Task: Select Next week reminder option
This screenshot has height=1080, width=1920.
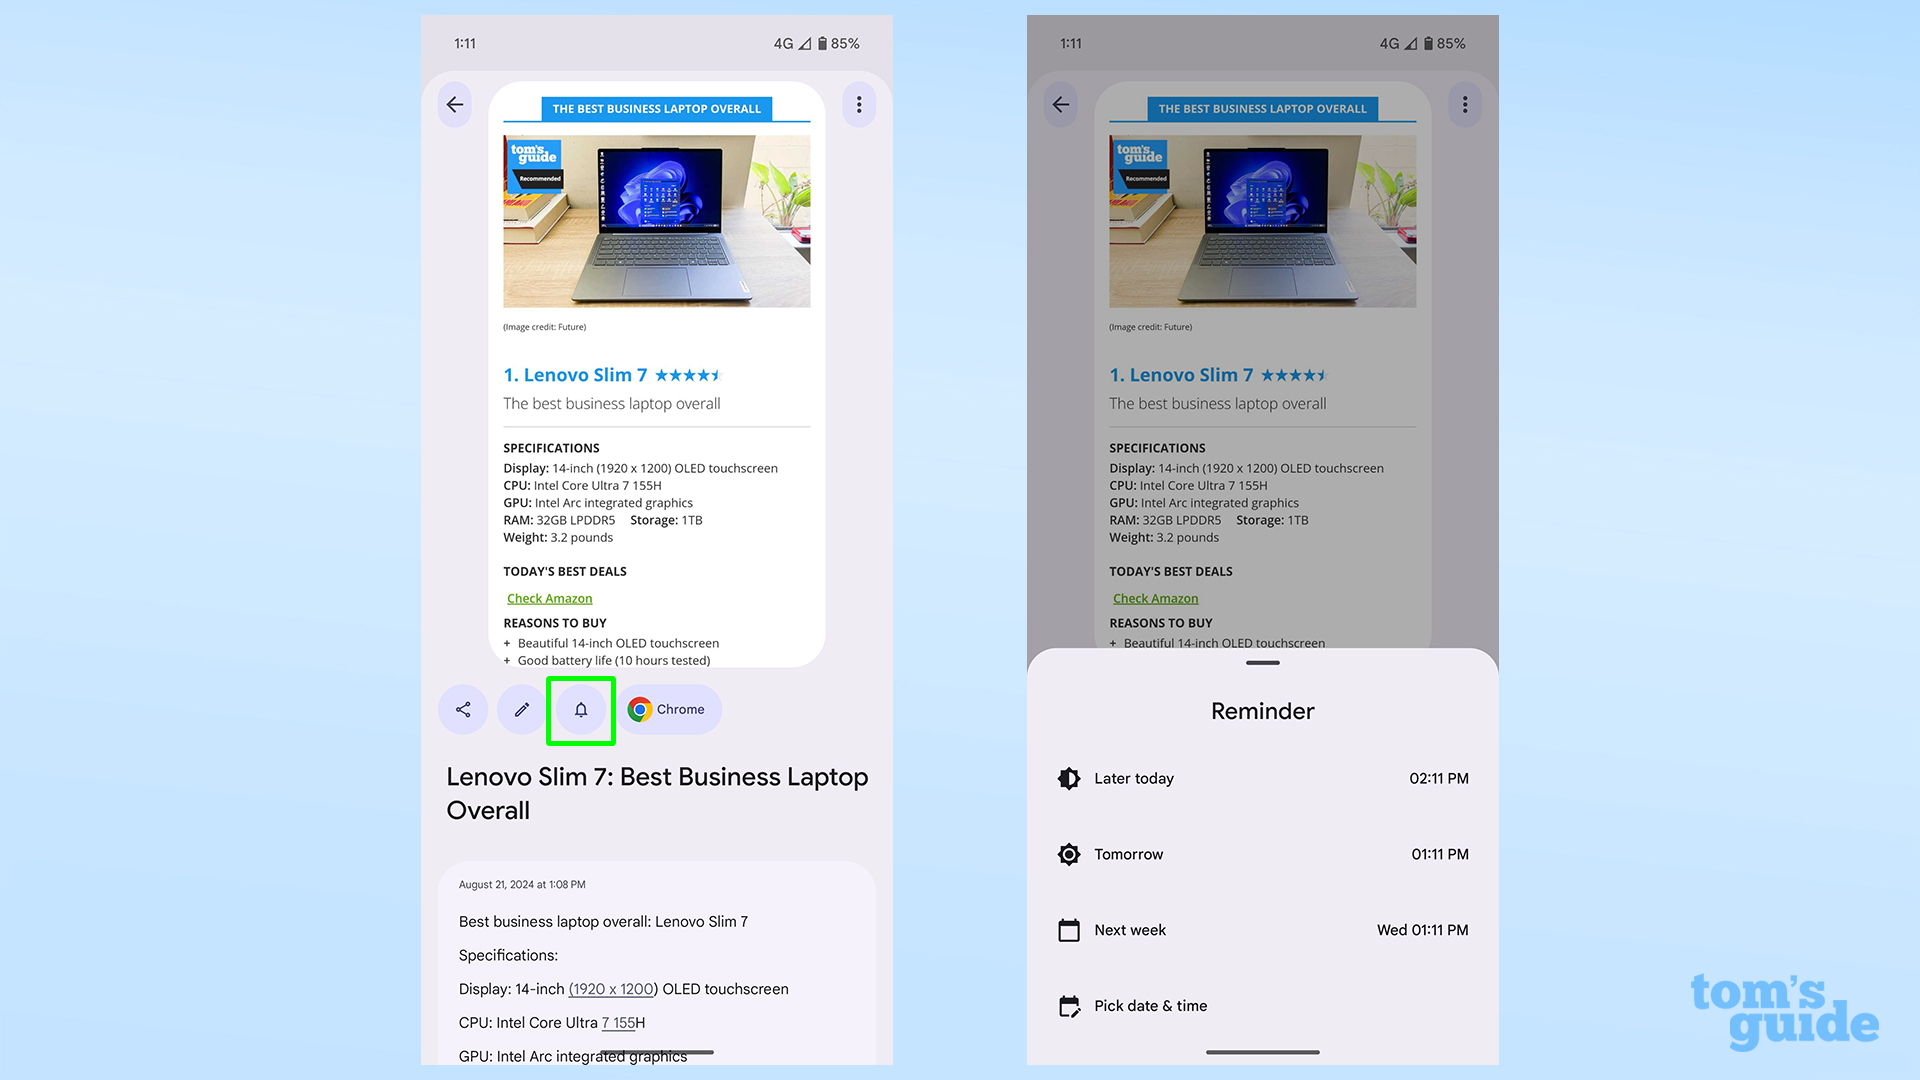Action: (1261, 930)
